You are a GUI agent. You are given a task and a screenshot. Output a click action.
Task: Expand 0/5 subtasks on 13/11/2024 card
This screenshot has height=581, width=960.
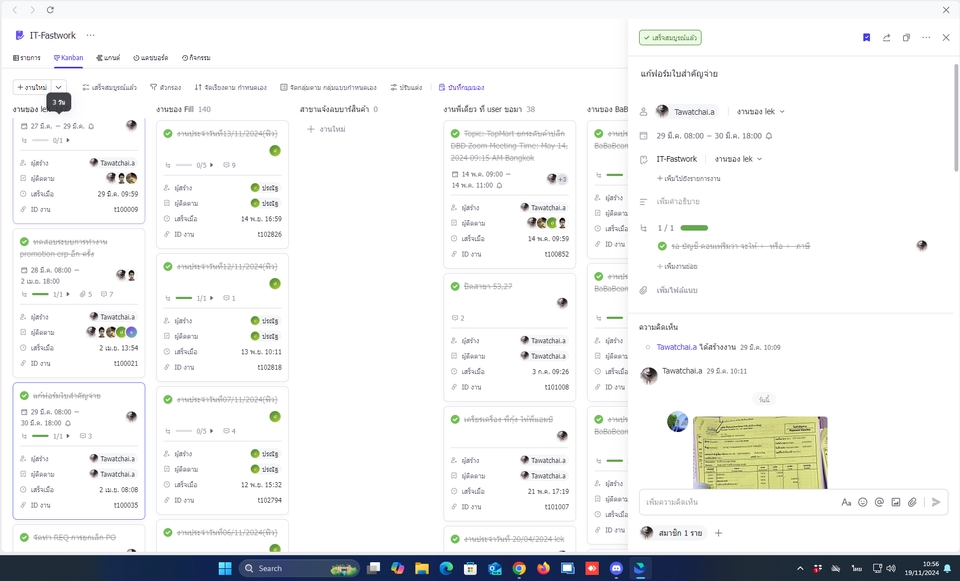[x=212, y=165]
